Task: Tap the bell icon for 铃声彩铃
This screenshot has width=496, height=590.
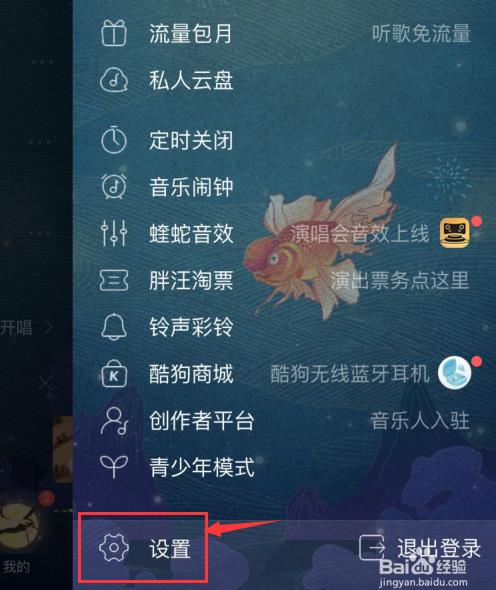Action: 114,327
